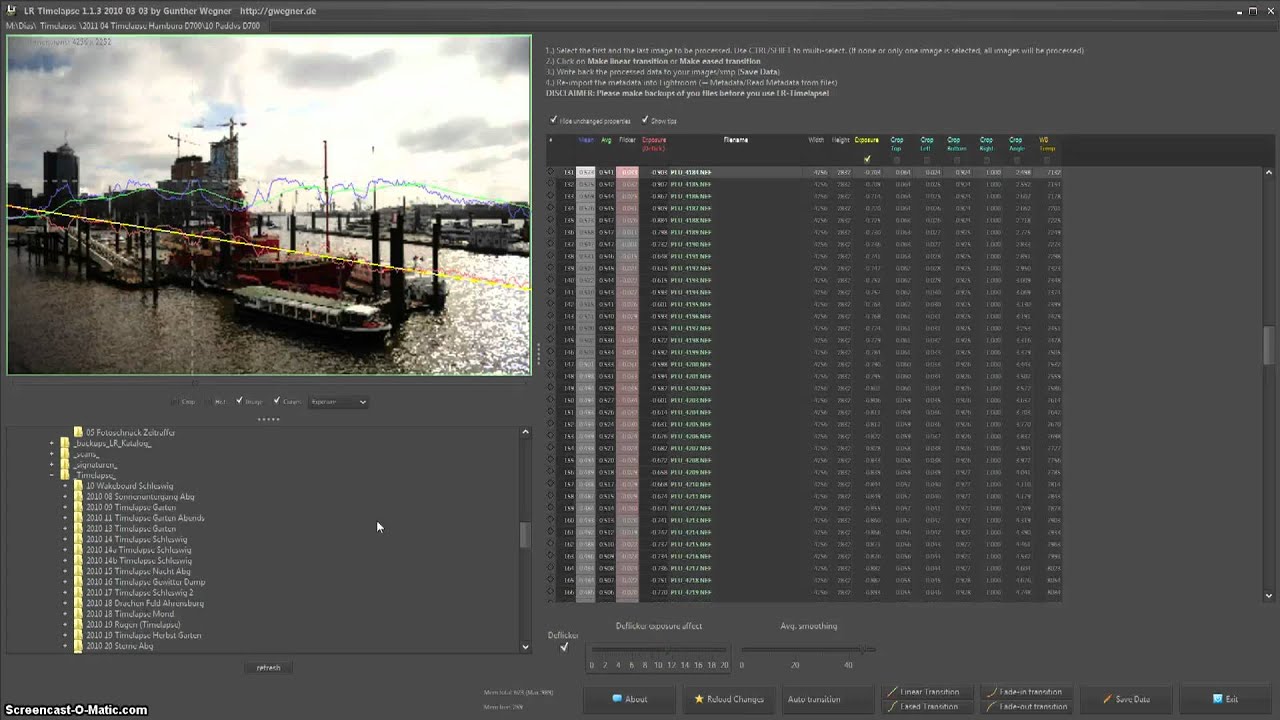This screenshot has width=1280, height=720.
Task: Select the 2010 19 Rugen (Timelapse) folder
Action: 133,625
